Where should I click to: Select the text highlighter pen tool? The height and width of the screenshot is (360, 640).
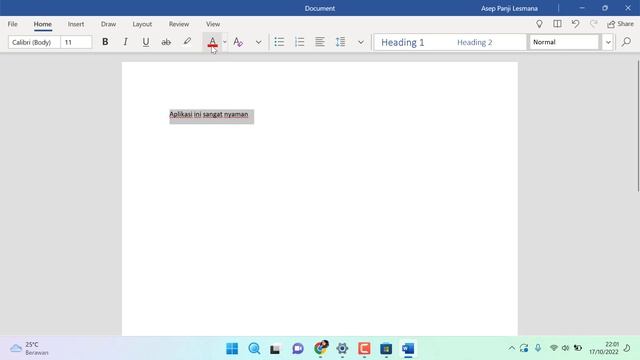[x=187, y=42]
